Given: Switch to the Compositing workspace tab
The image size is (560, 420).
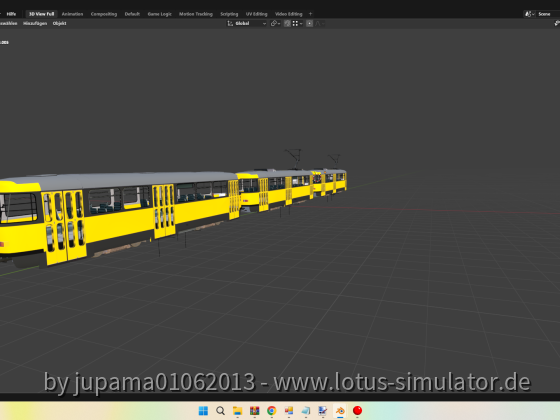Looking at the screenshot, I should click(x=104, y=14).
